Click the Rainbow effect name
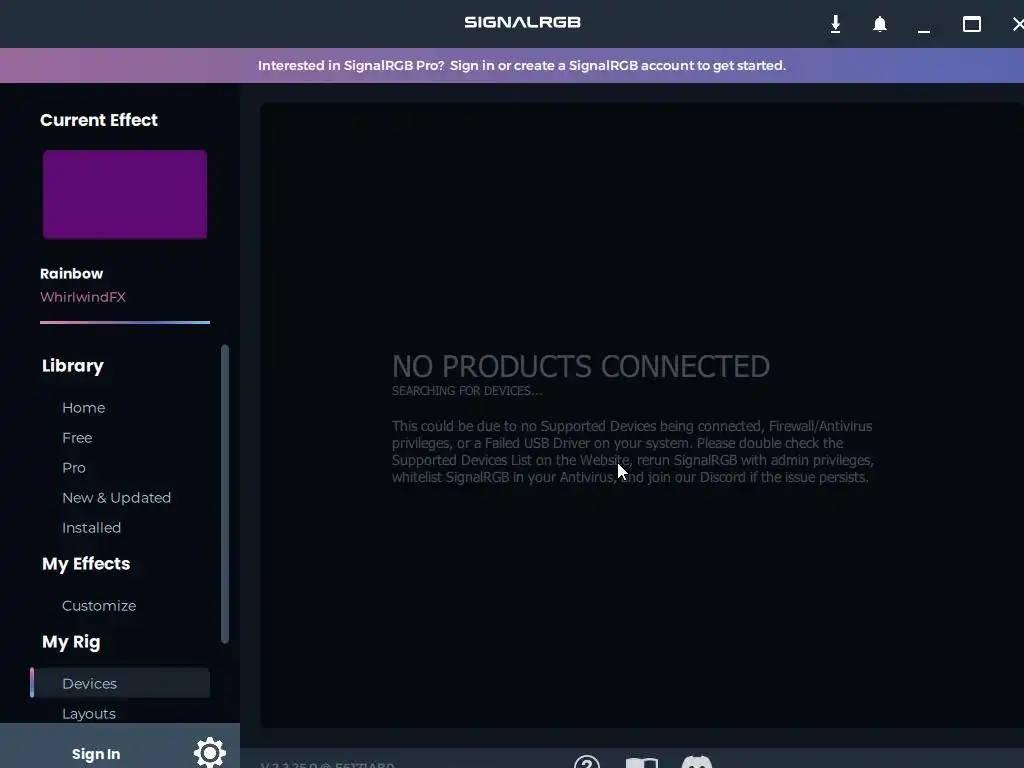Viewport: 1024px width, 768px height. 72,274
